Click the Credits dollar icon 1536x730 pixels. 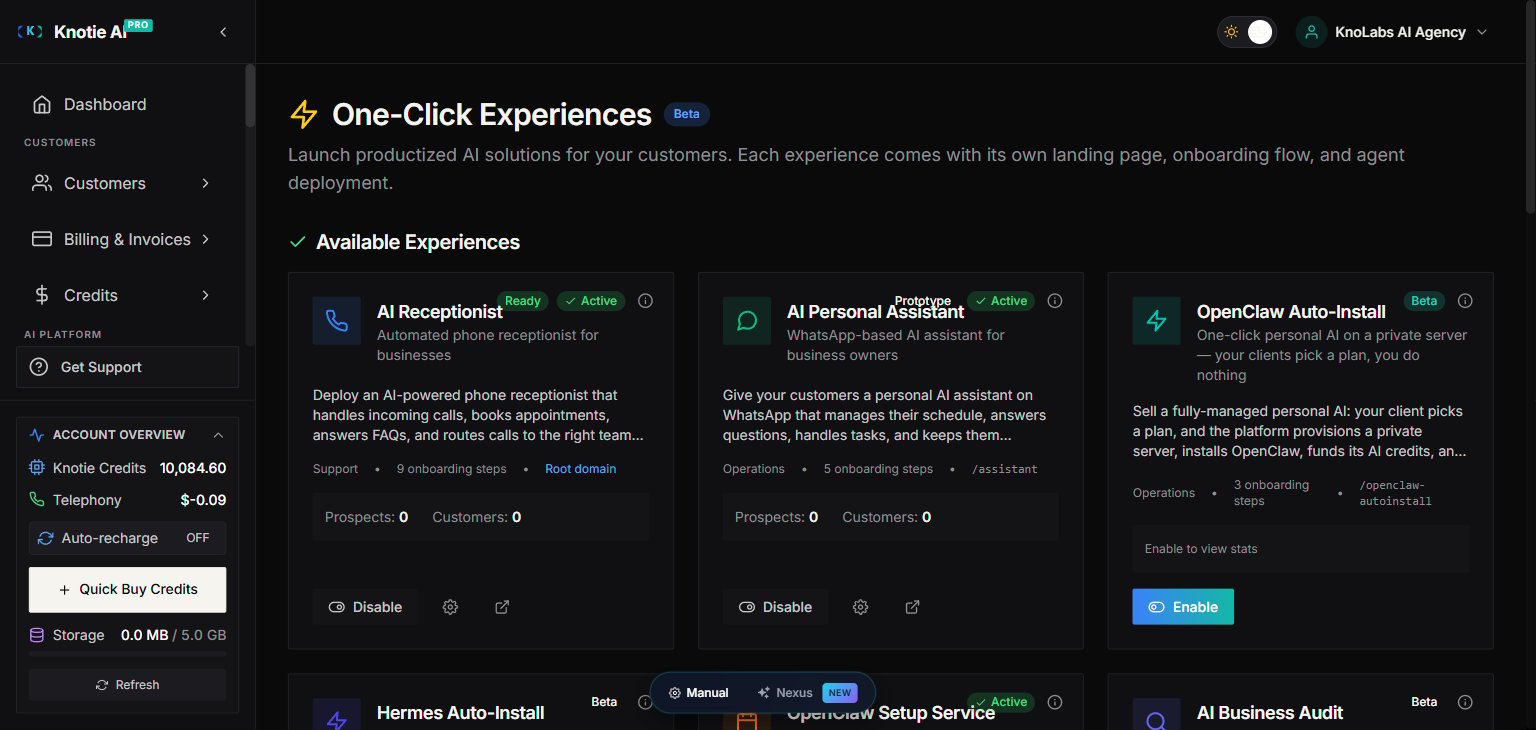[x=42, y=295]
